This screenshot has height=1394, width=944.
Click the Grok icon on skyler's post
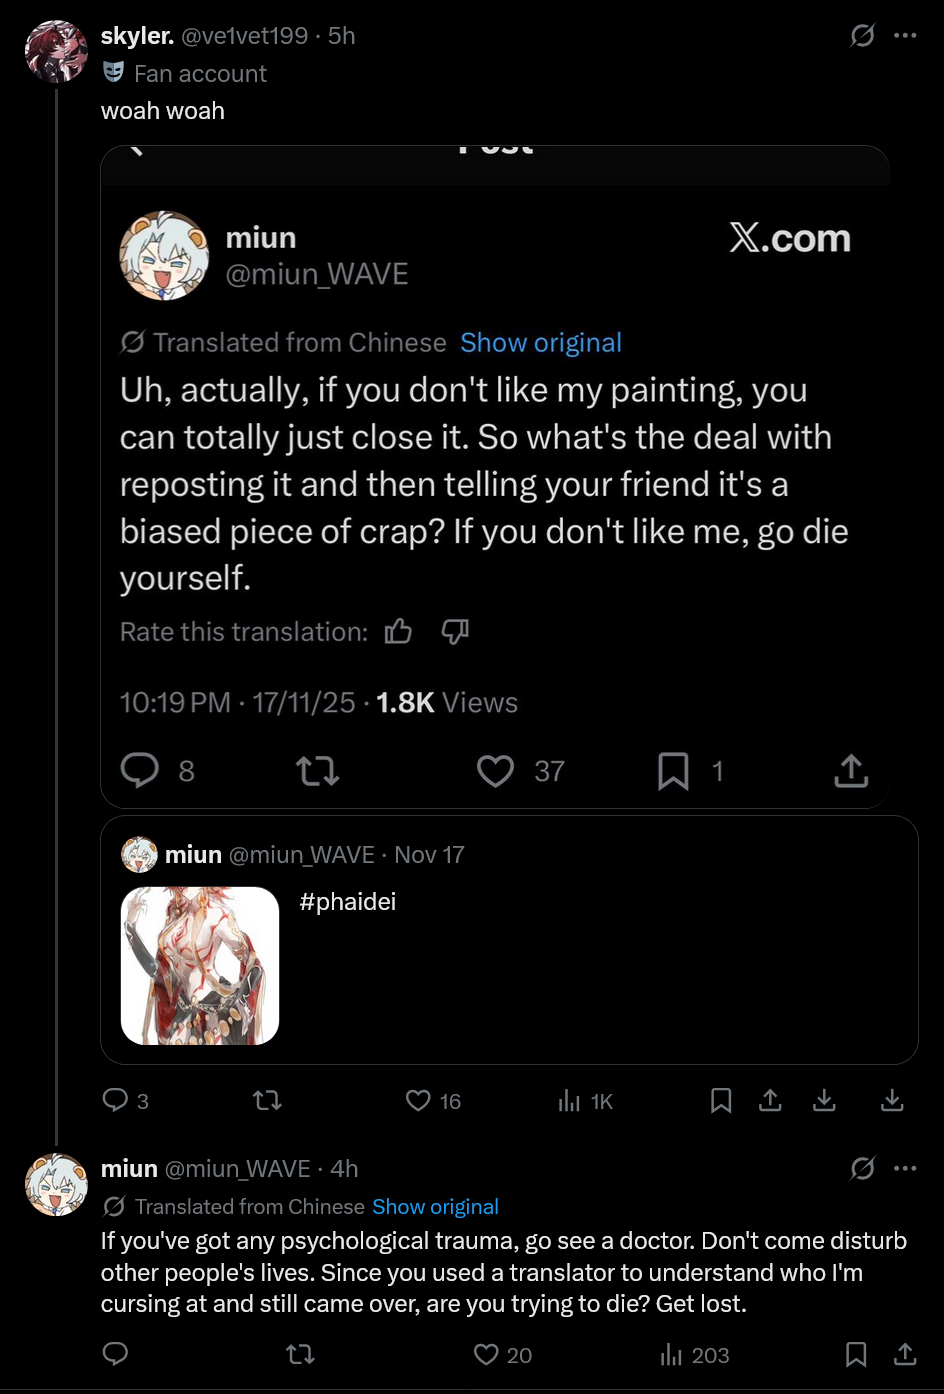point(862,36)
